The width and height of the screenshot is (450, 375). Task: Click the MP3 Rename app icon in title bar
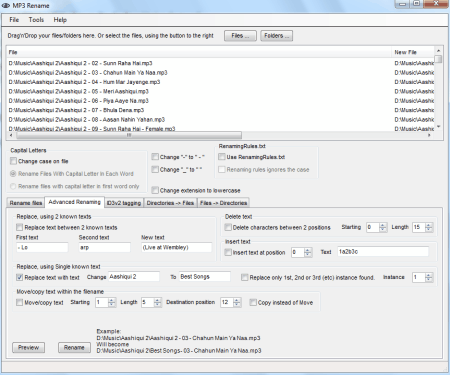coord(6,6)
